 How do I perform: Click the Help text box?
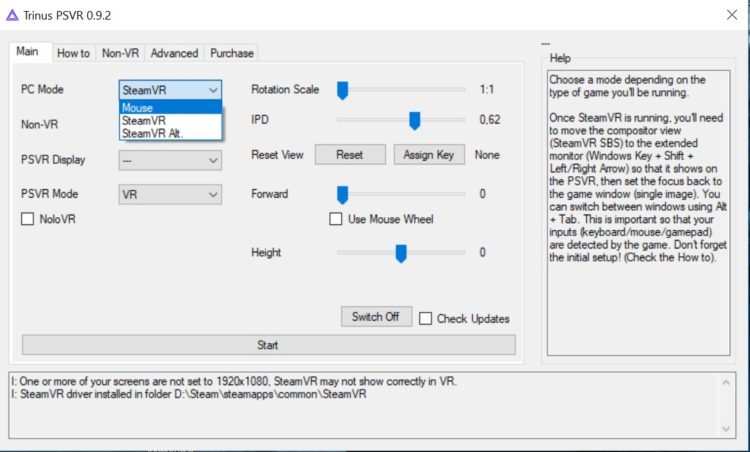[639, 213]
